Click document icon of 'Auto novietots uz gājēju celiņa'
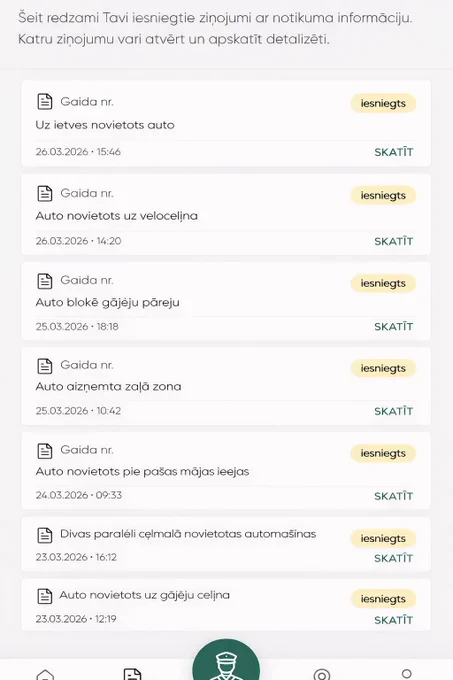The height and width of the screenshot is (680, 453). click(45, 596)
